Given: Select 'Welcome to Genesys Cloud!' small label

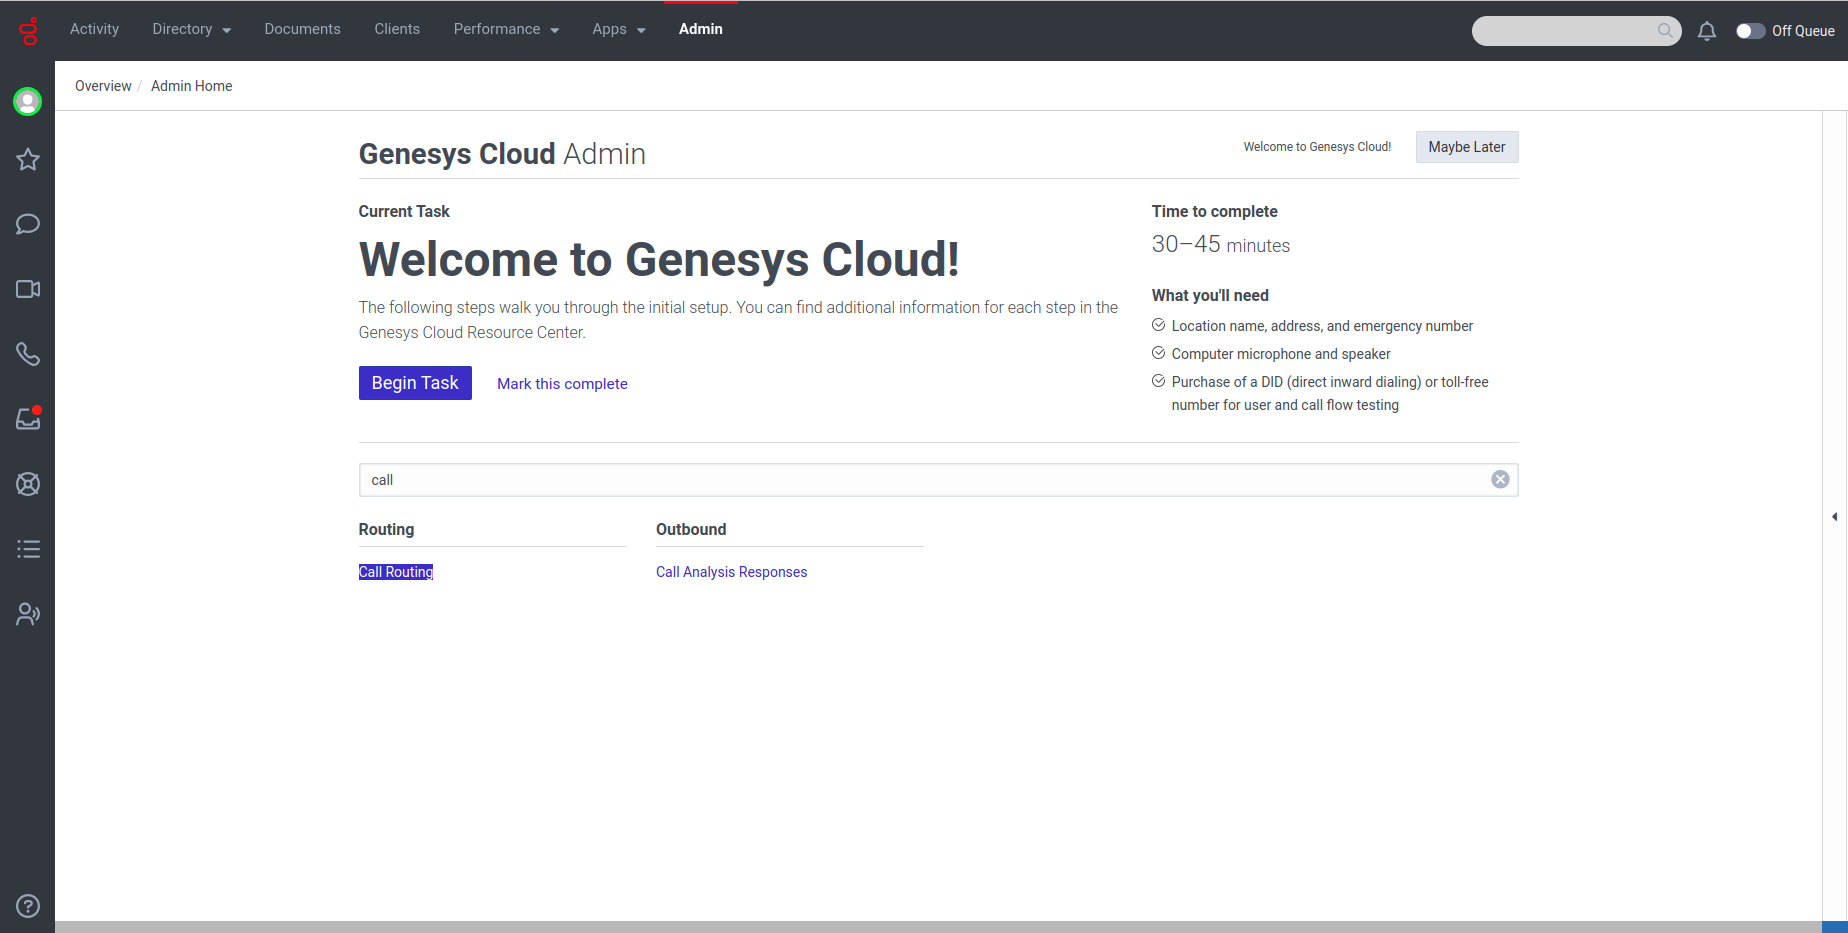Looking at the screenshot, I should tap(1317, 147).
